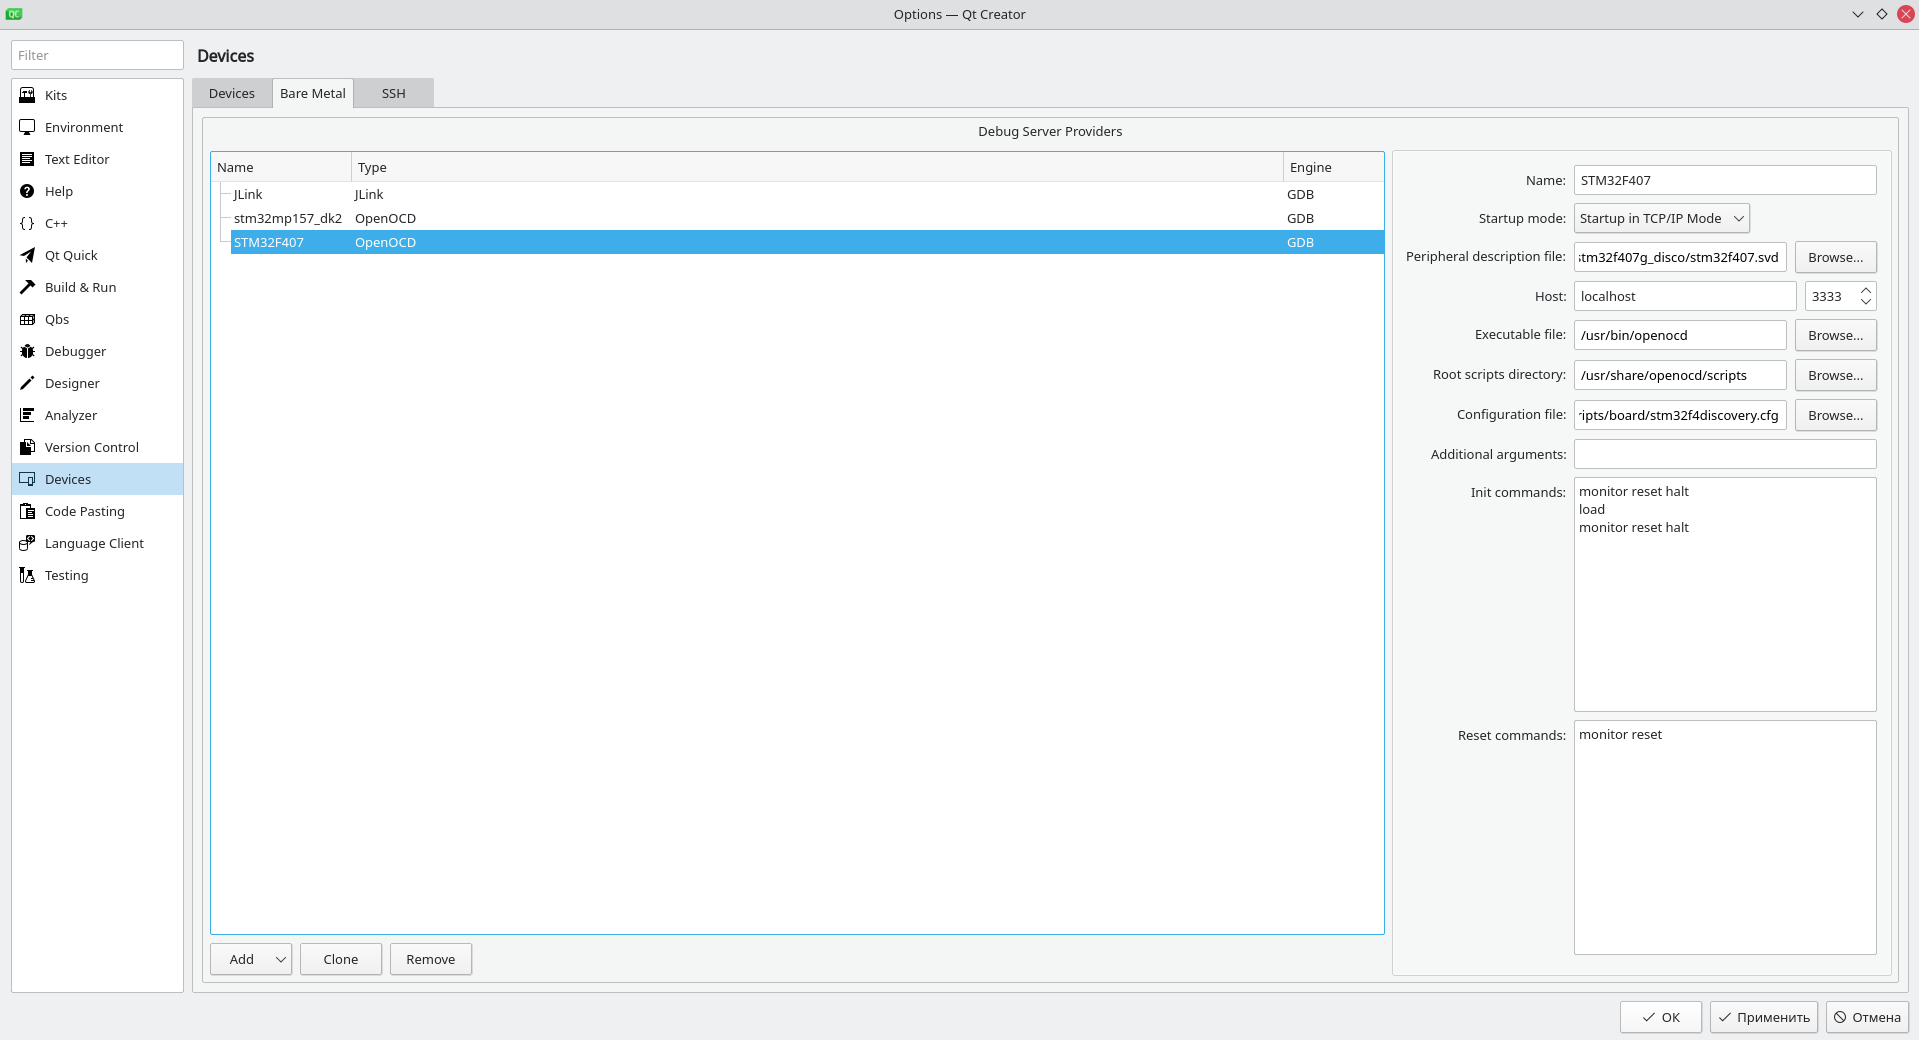The height and width of the screenshot is (1040, 1919).
Task: Open the Debugger bug icon
Action: (27, 351)
